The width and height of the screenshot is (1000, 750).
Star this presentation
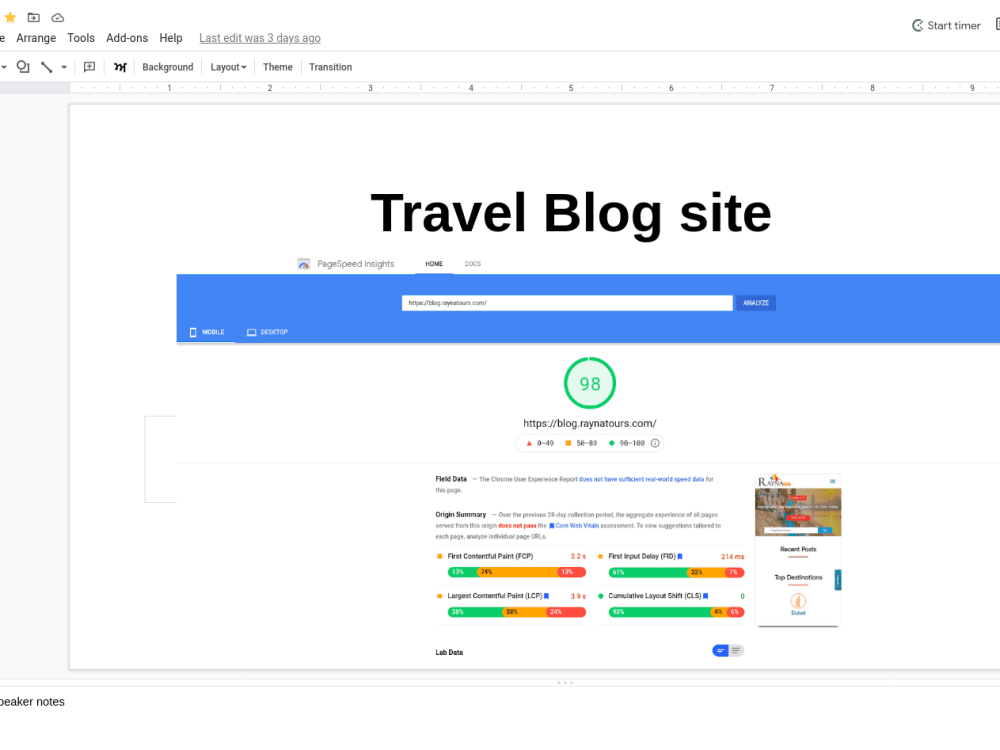10,17
